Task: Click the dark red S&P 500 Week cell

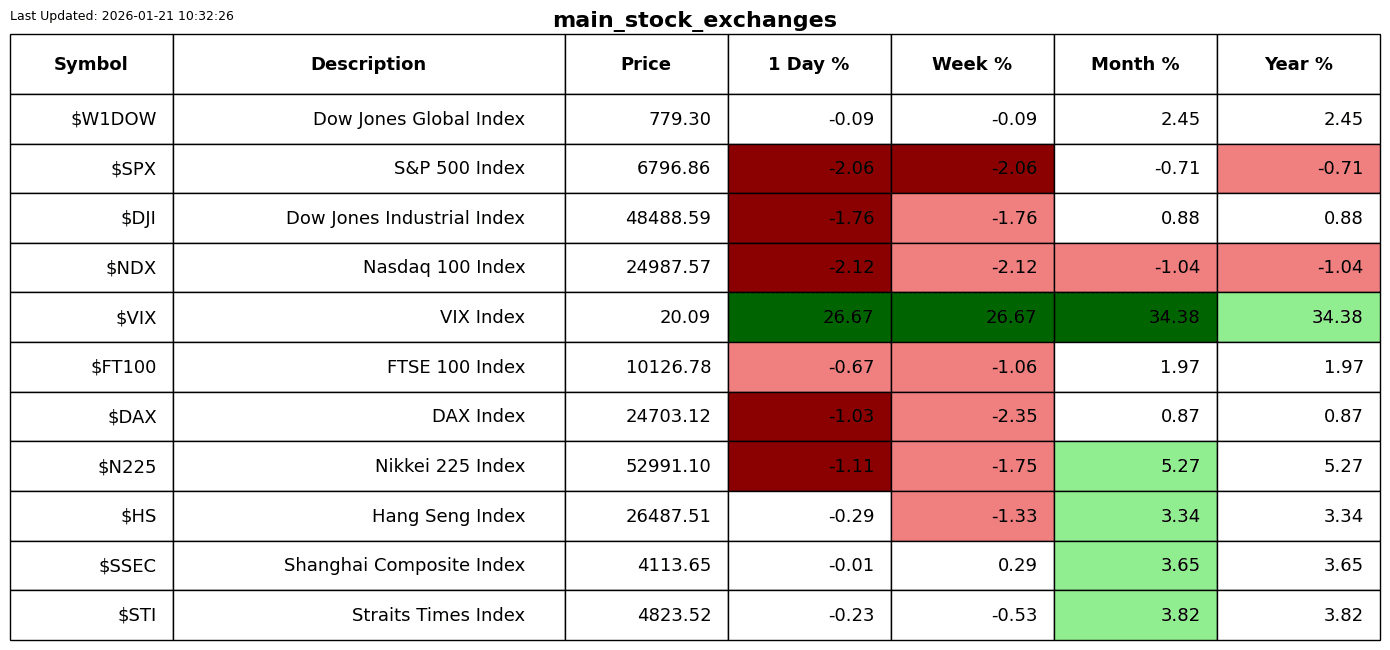Action: tap(972, 169)
